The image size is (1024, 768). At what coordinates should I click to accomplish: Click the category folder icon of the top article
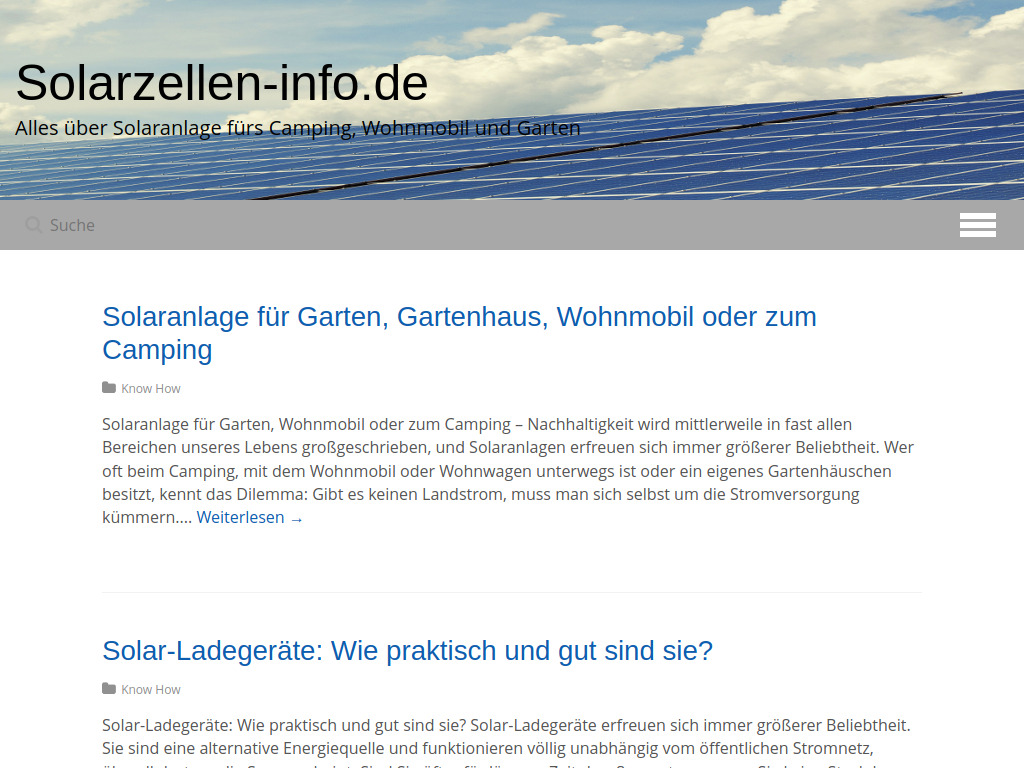coord(108,387)
